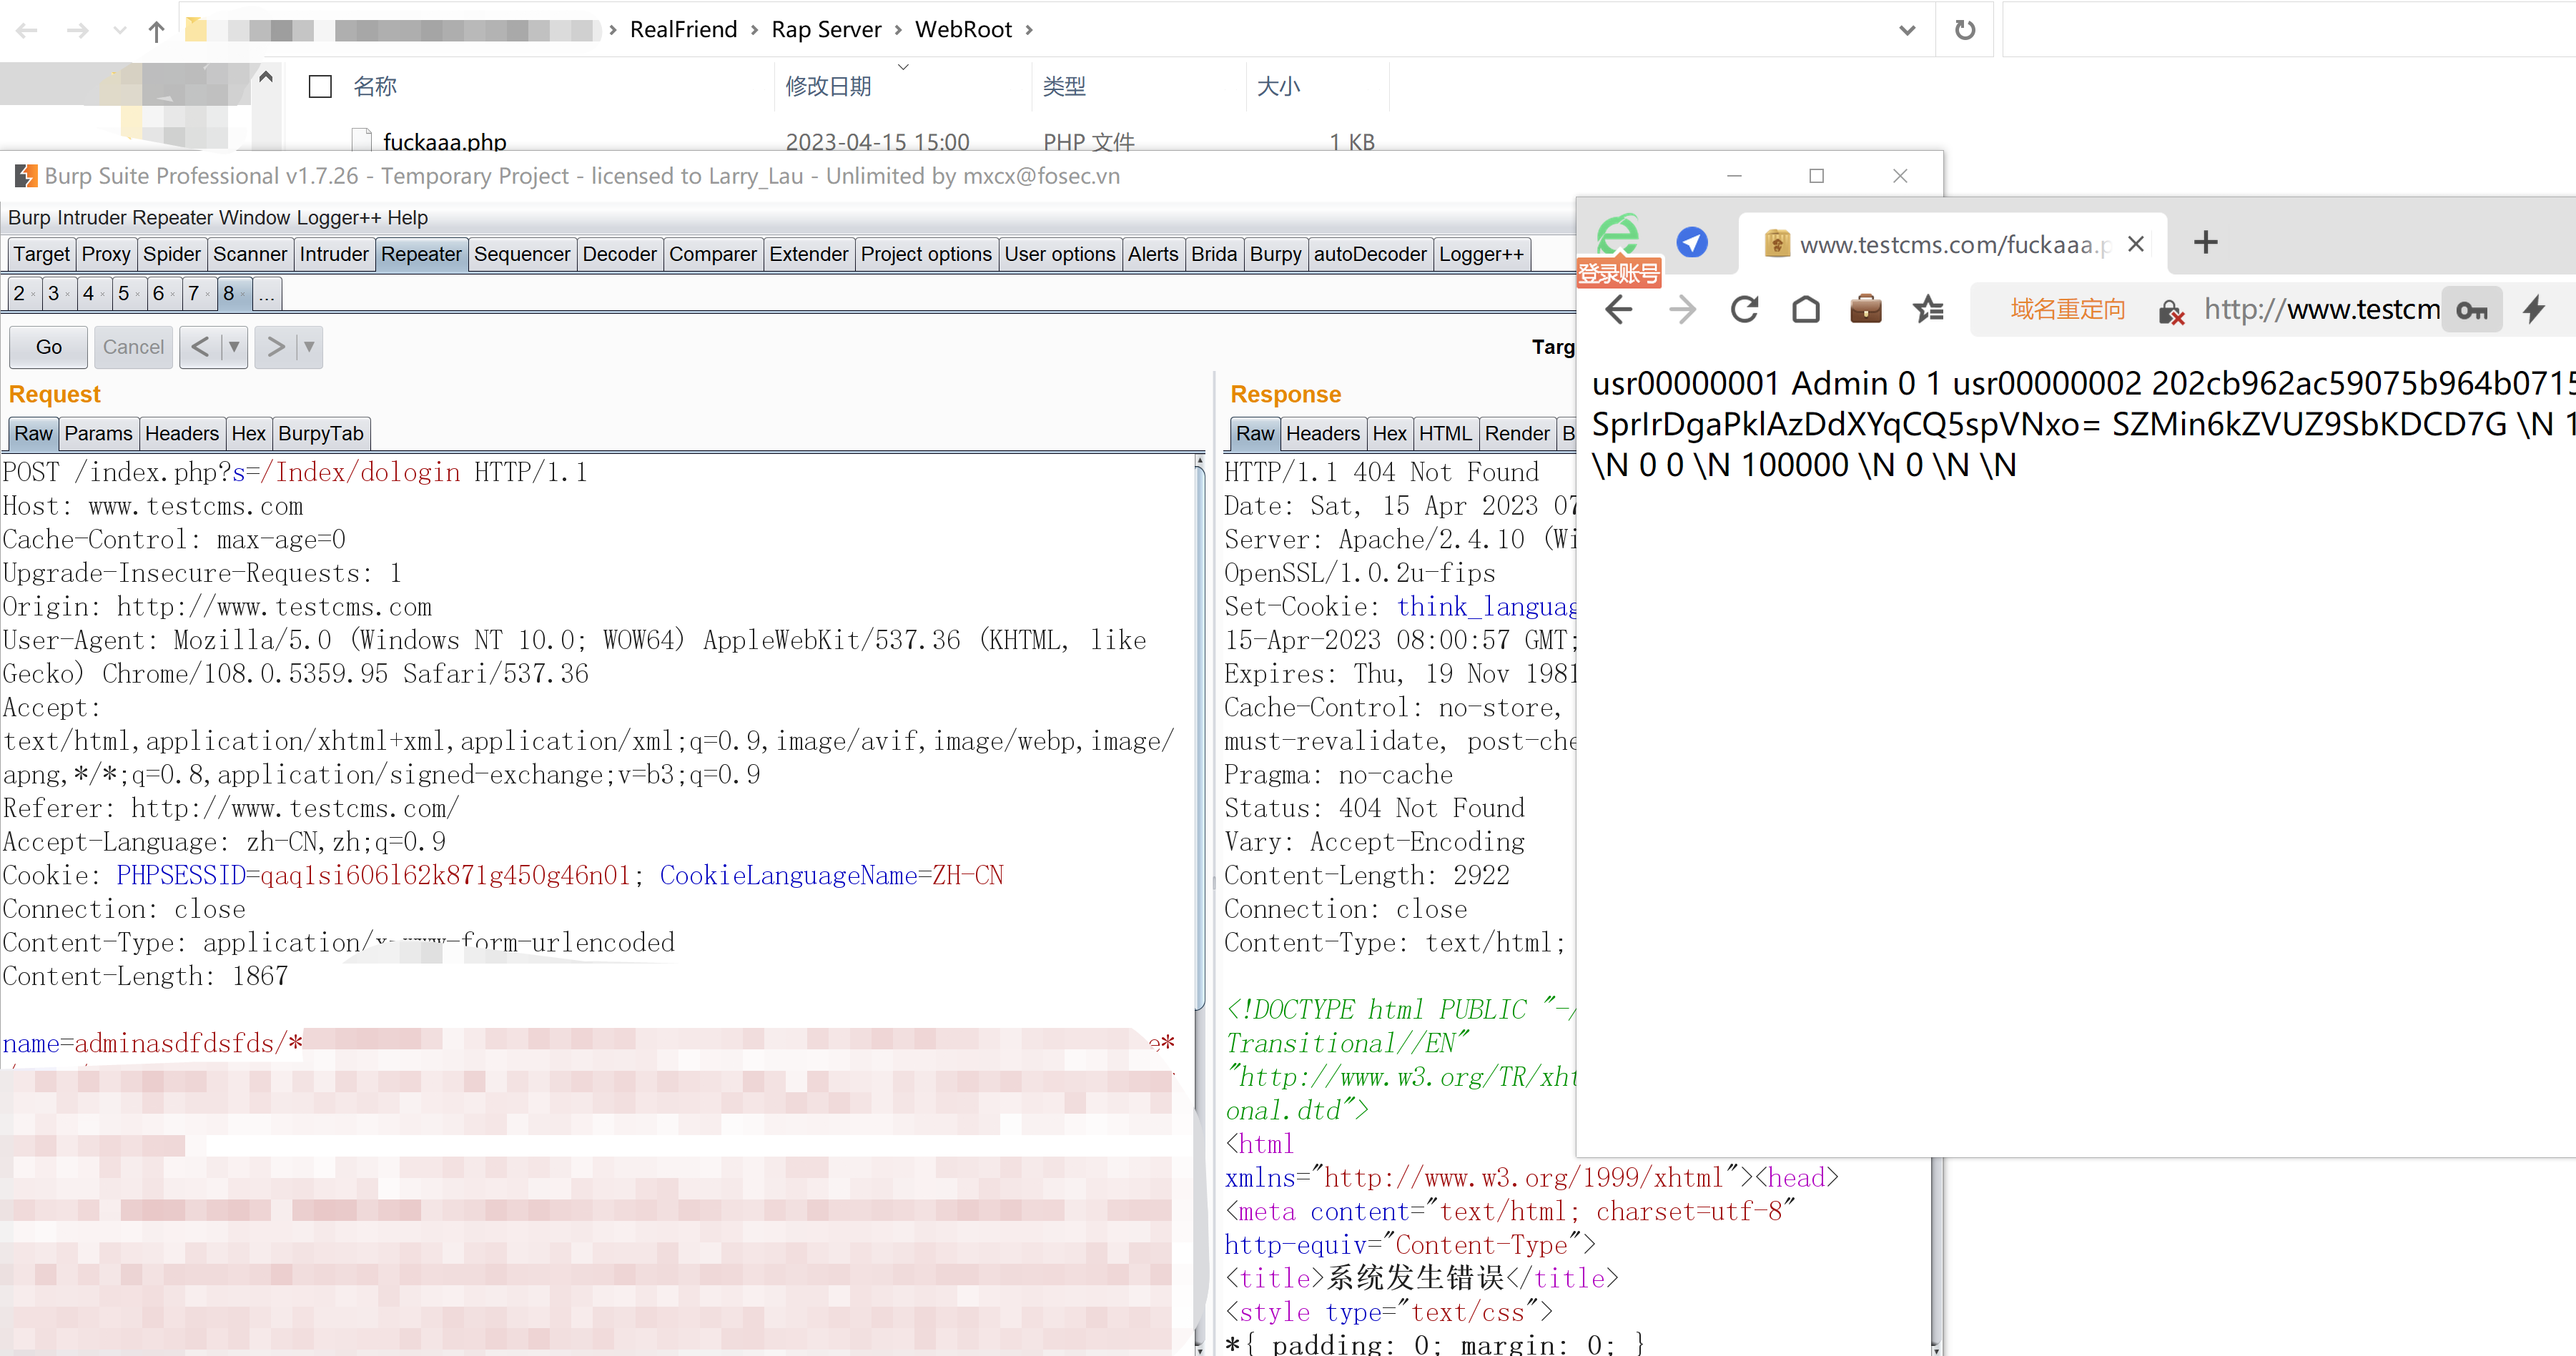This screenshot has width=2576, height=1356.
Task: Click the Burp Suite window logo icon
Action: pyautogui.click(x=26, y=176)
